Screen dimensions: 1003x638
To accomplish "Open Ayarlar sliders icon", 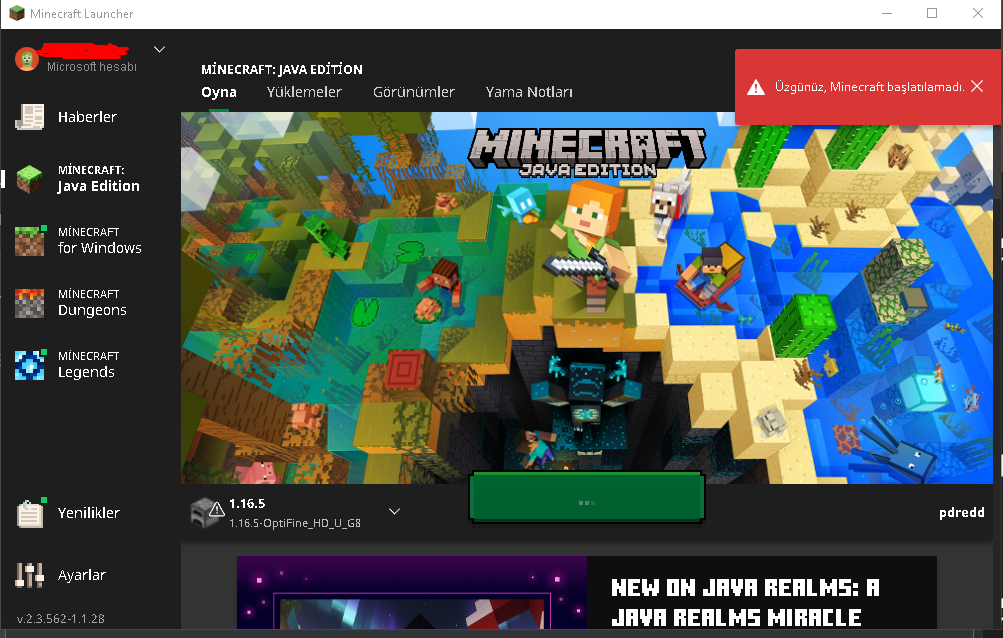I will point(29,575).
